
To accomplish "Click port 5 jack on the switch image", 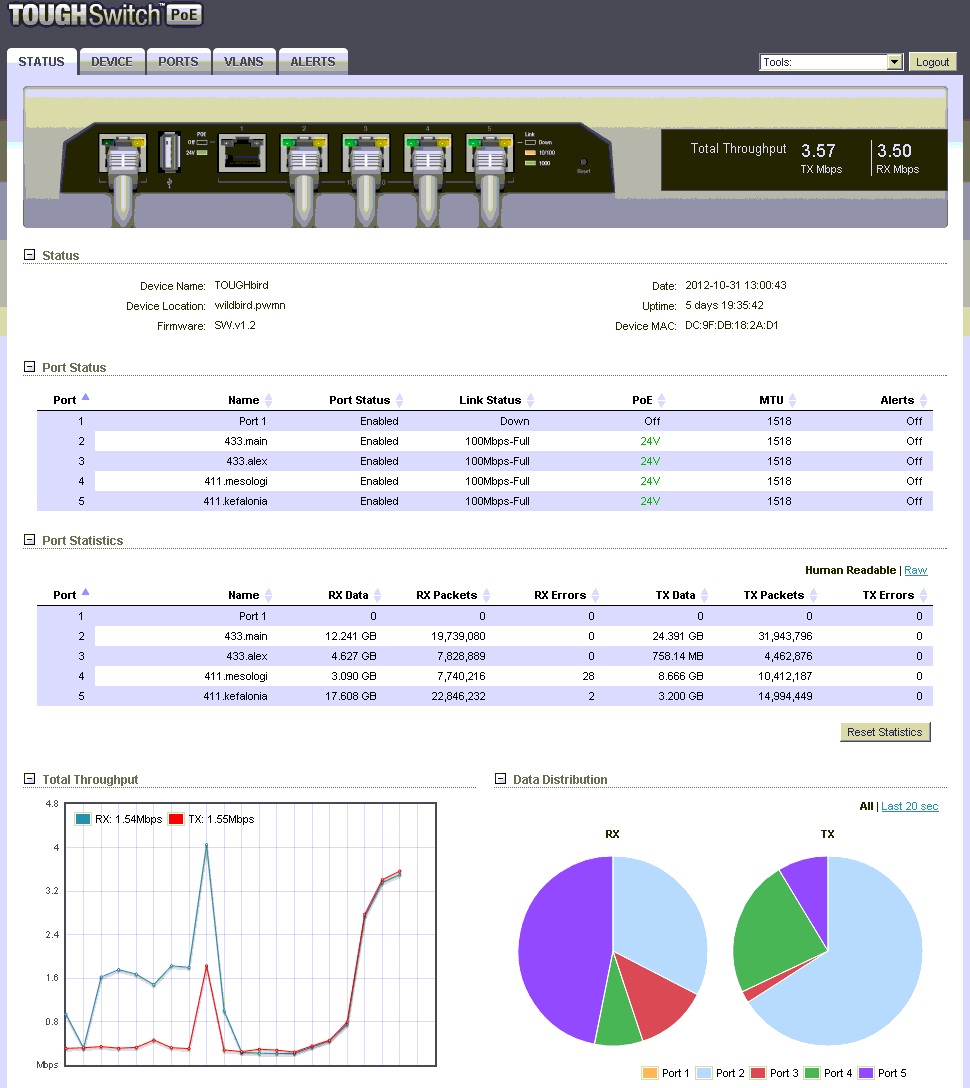I will click(488, 154).
